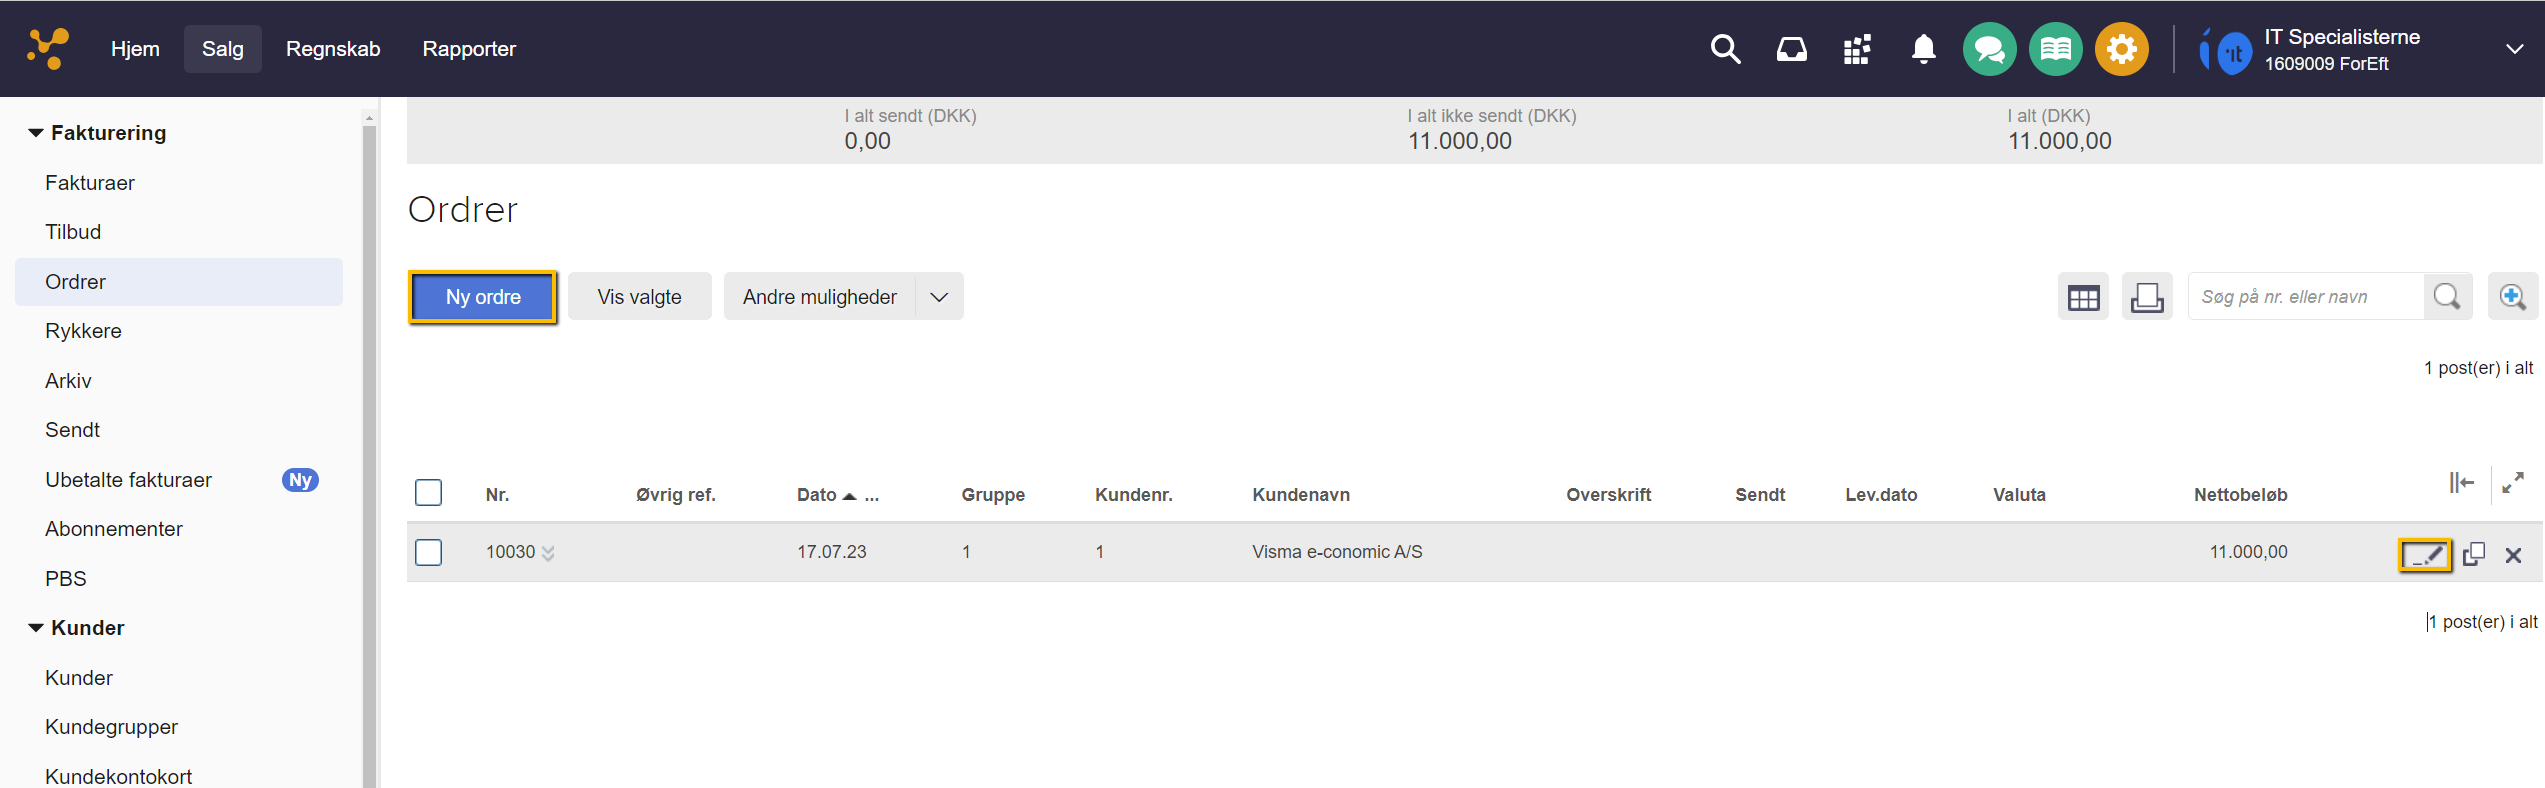Screen dimensions: 2545x788
Task: Delete order 10030 with X icon
Action: [2513, 555]
